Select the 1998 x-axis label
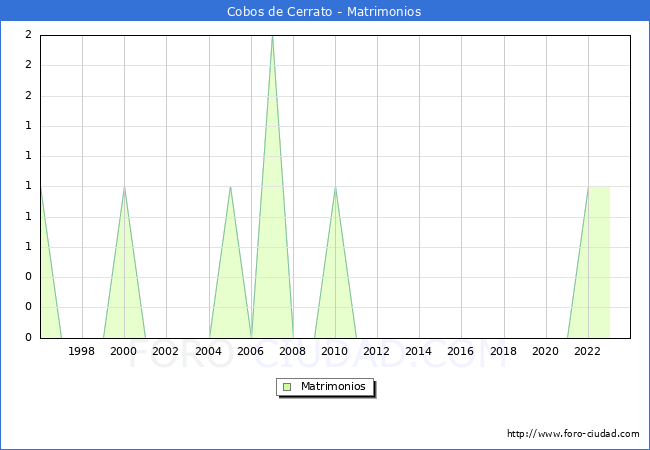The image size is (650, 450). tap(82, 351)
